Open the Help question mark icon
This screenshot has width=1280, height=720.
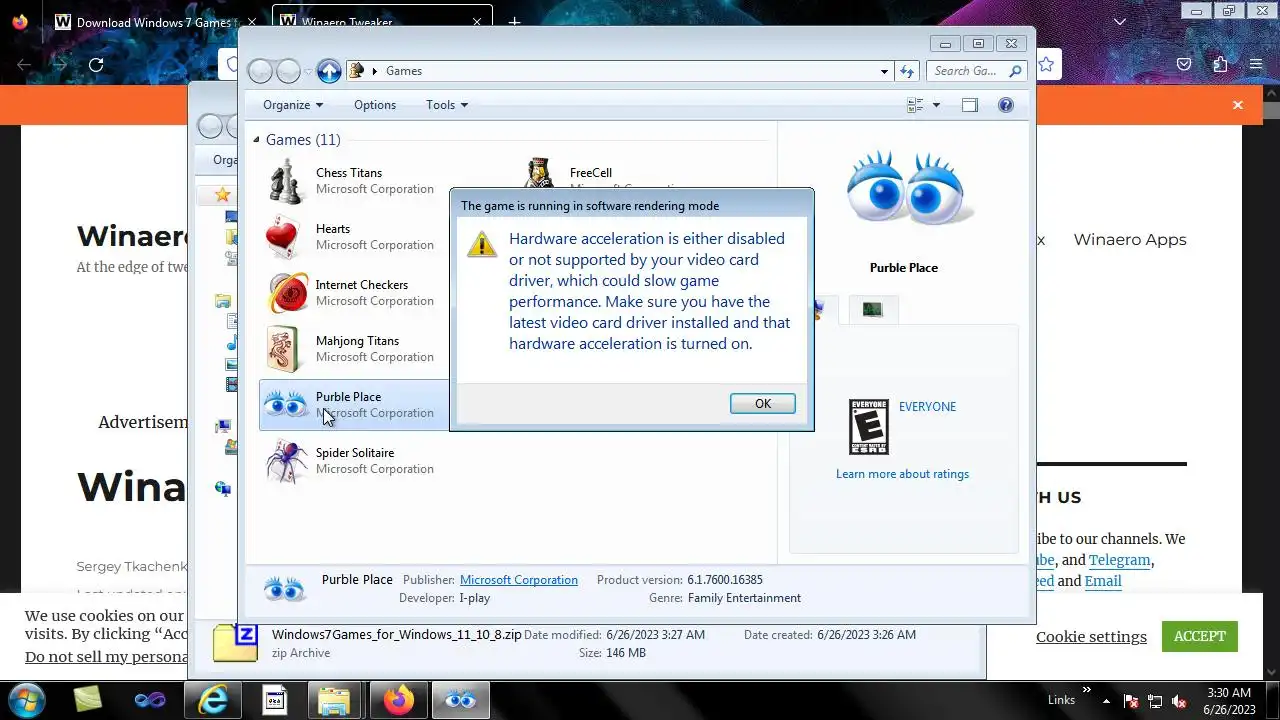(1006, 105)
